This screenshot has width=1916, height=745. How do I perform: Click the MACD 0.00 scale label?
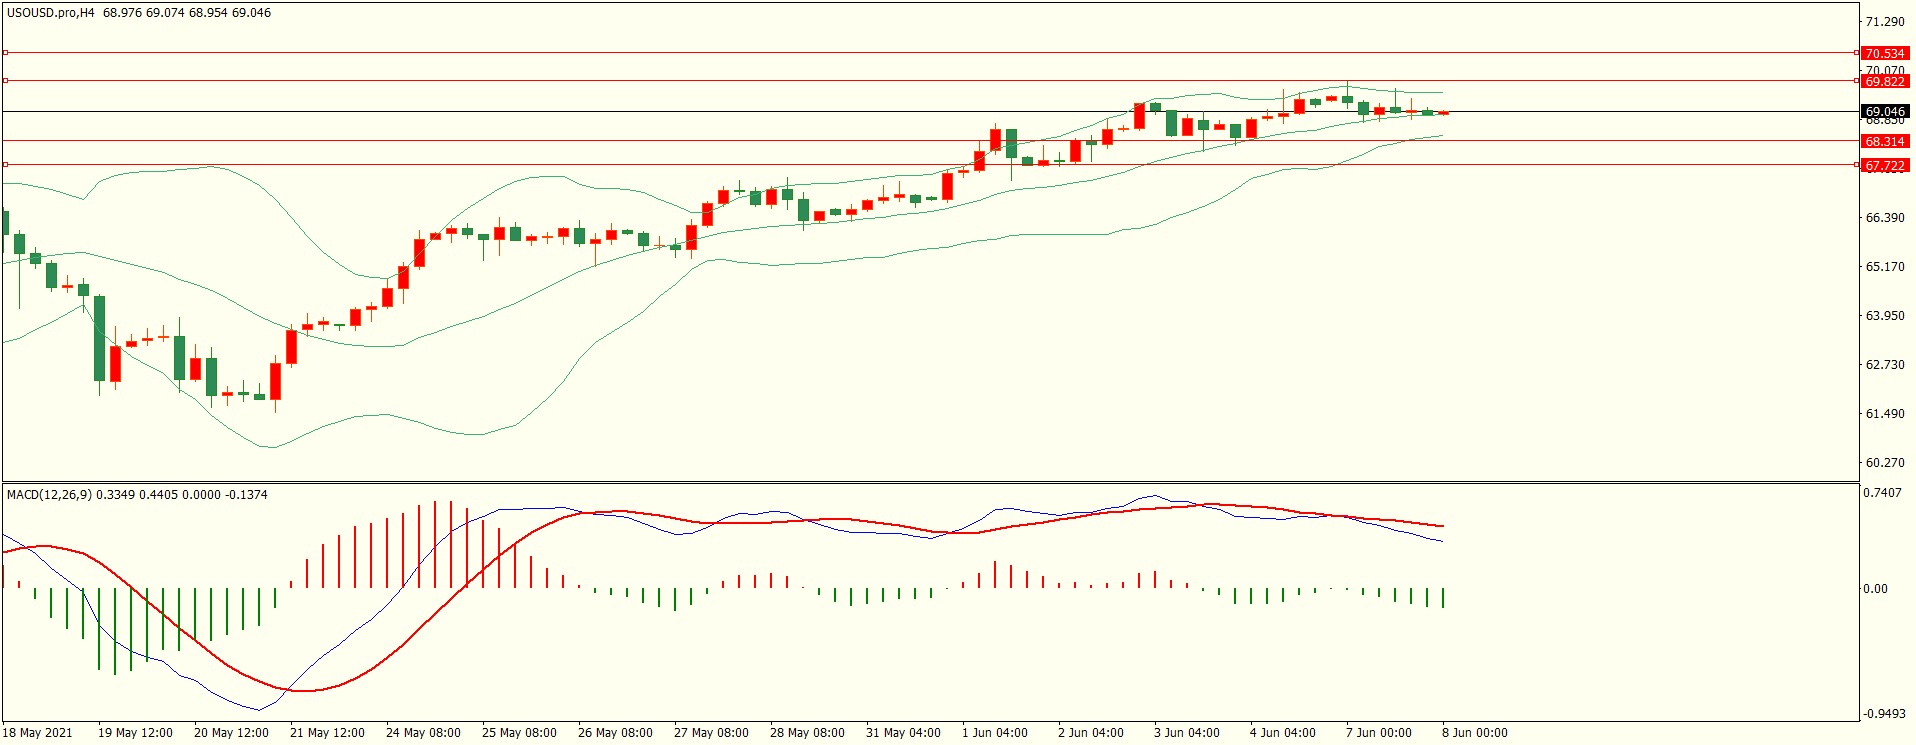tap(1875, 589)
